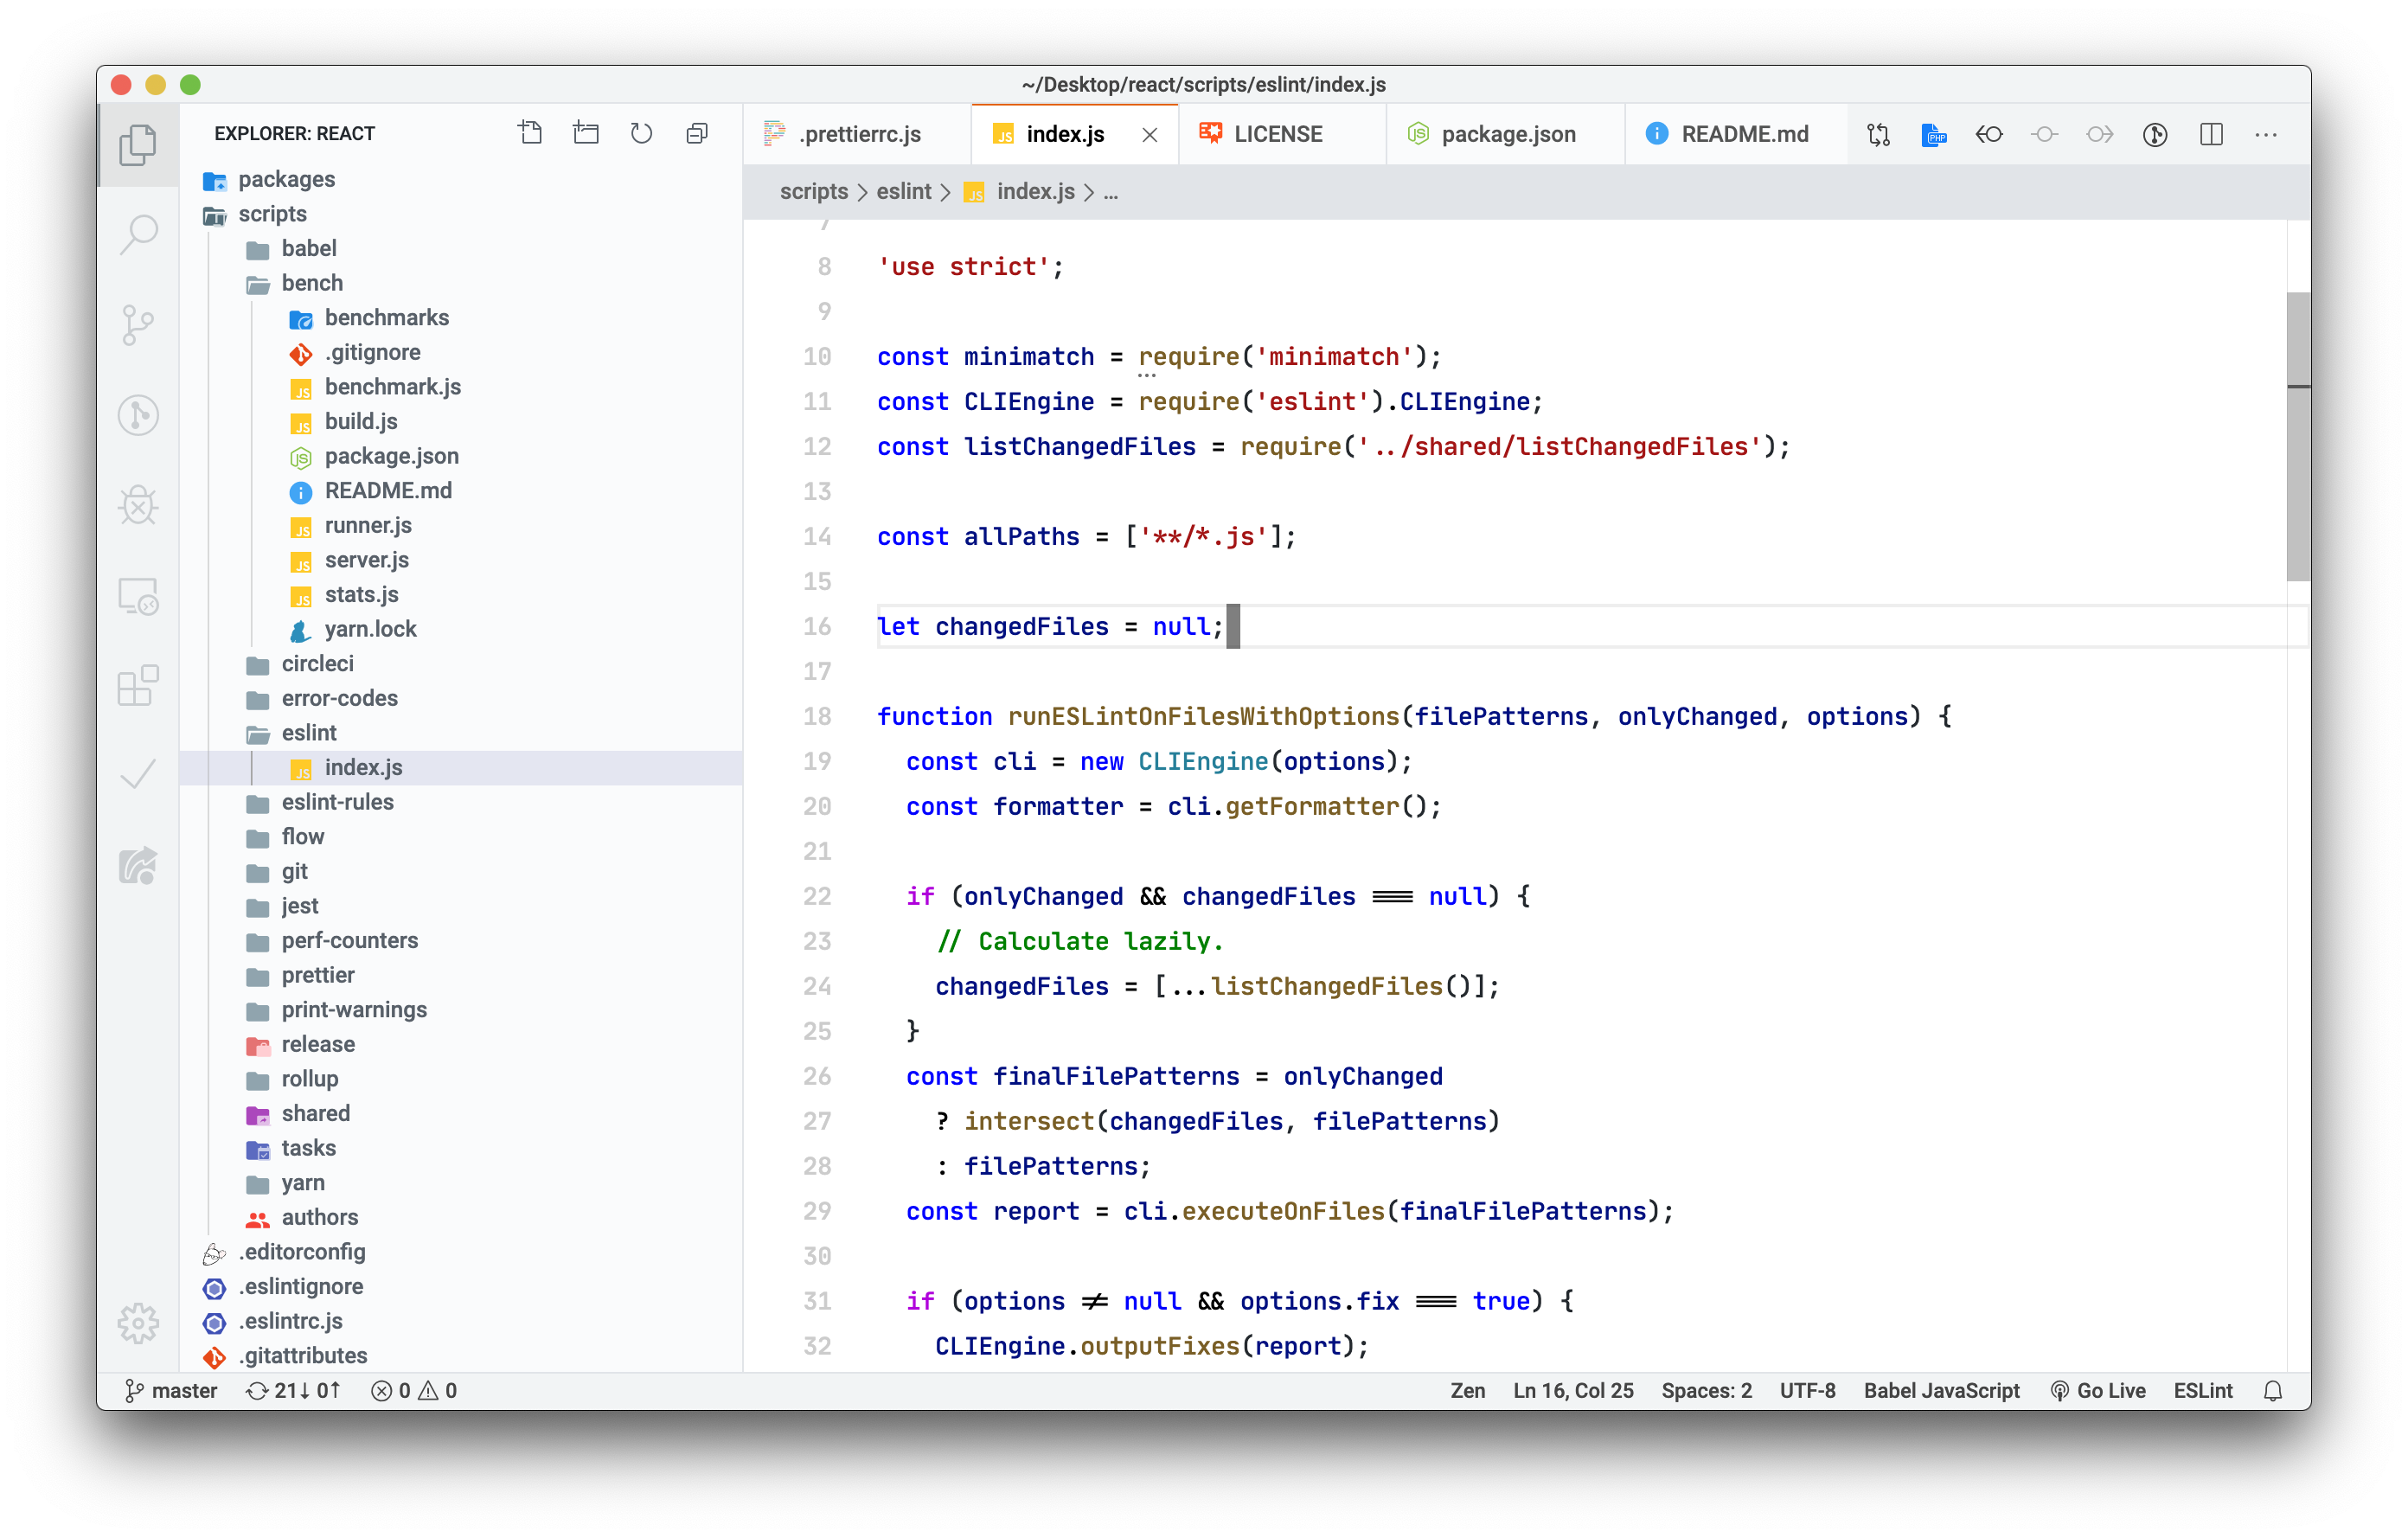
Task: Switch to the package.json tab
Action: click(1507, 134)
